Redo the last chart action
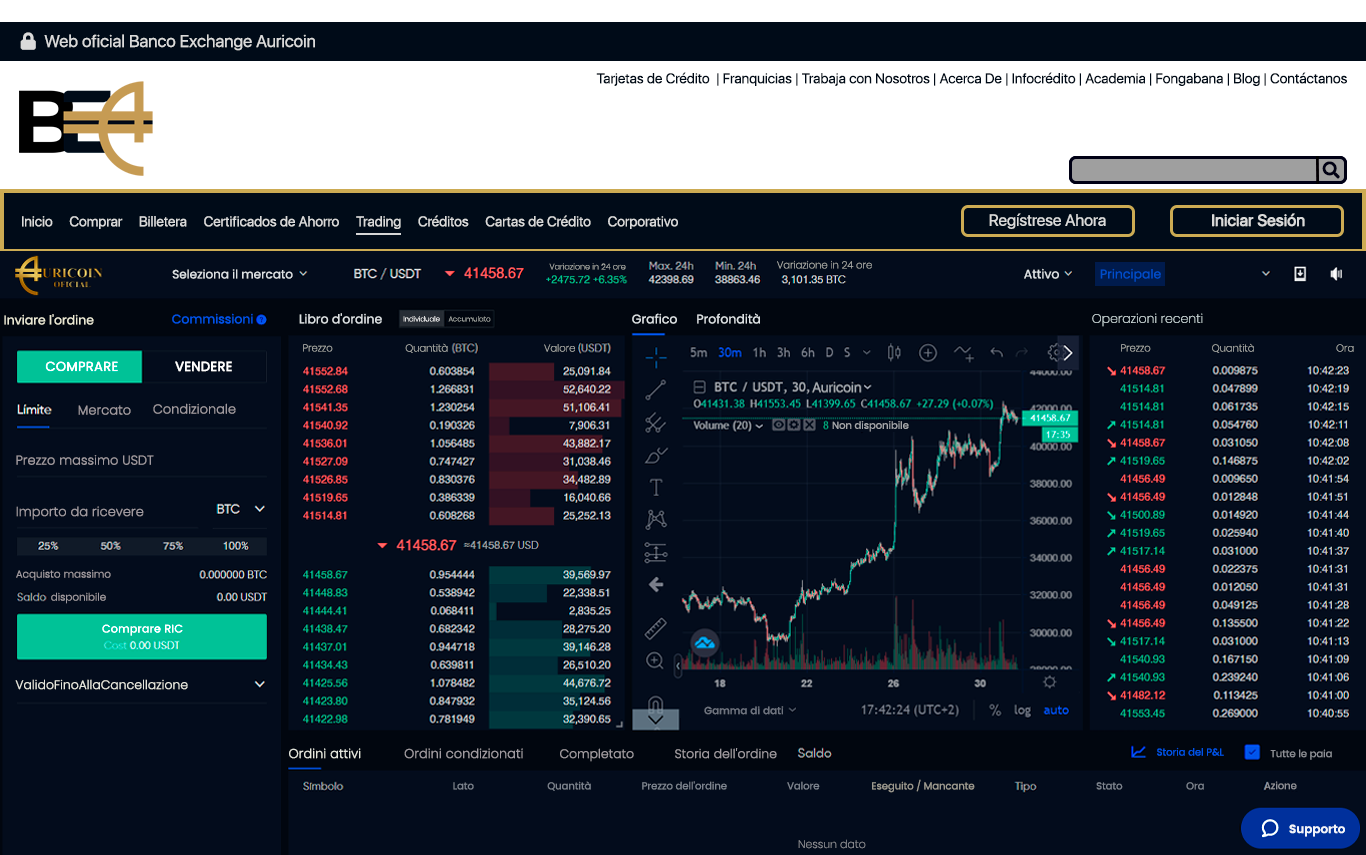The height and width of the screenshot is (855, 1366). [x=1021, y=352]
